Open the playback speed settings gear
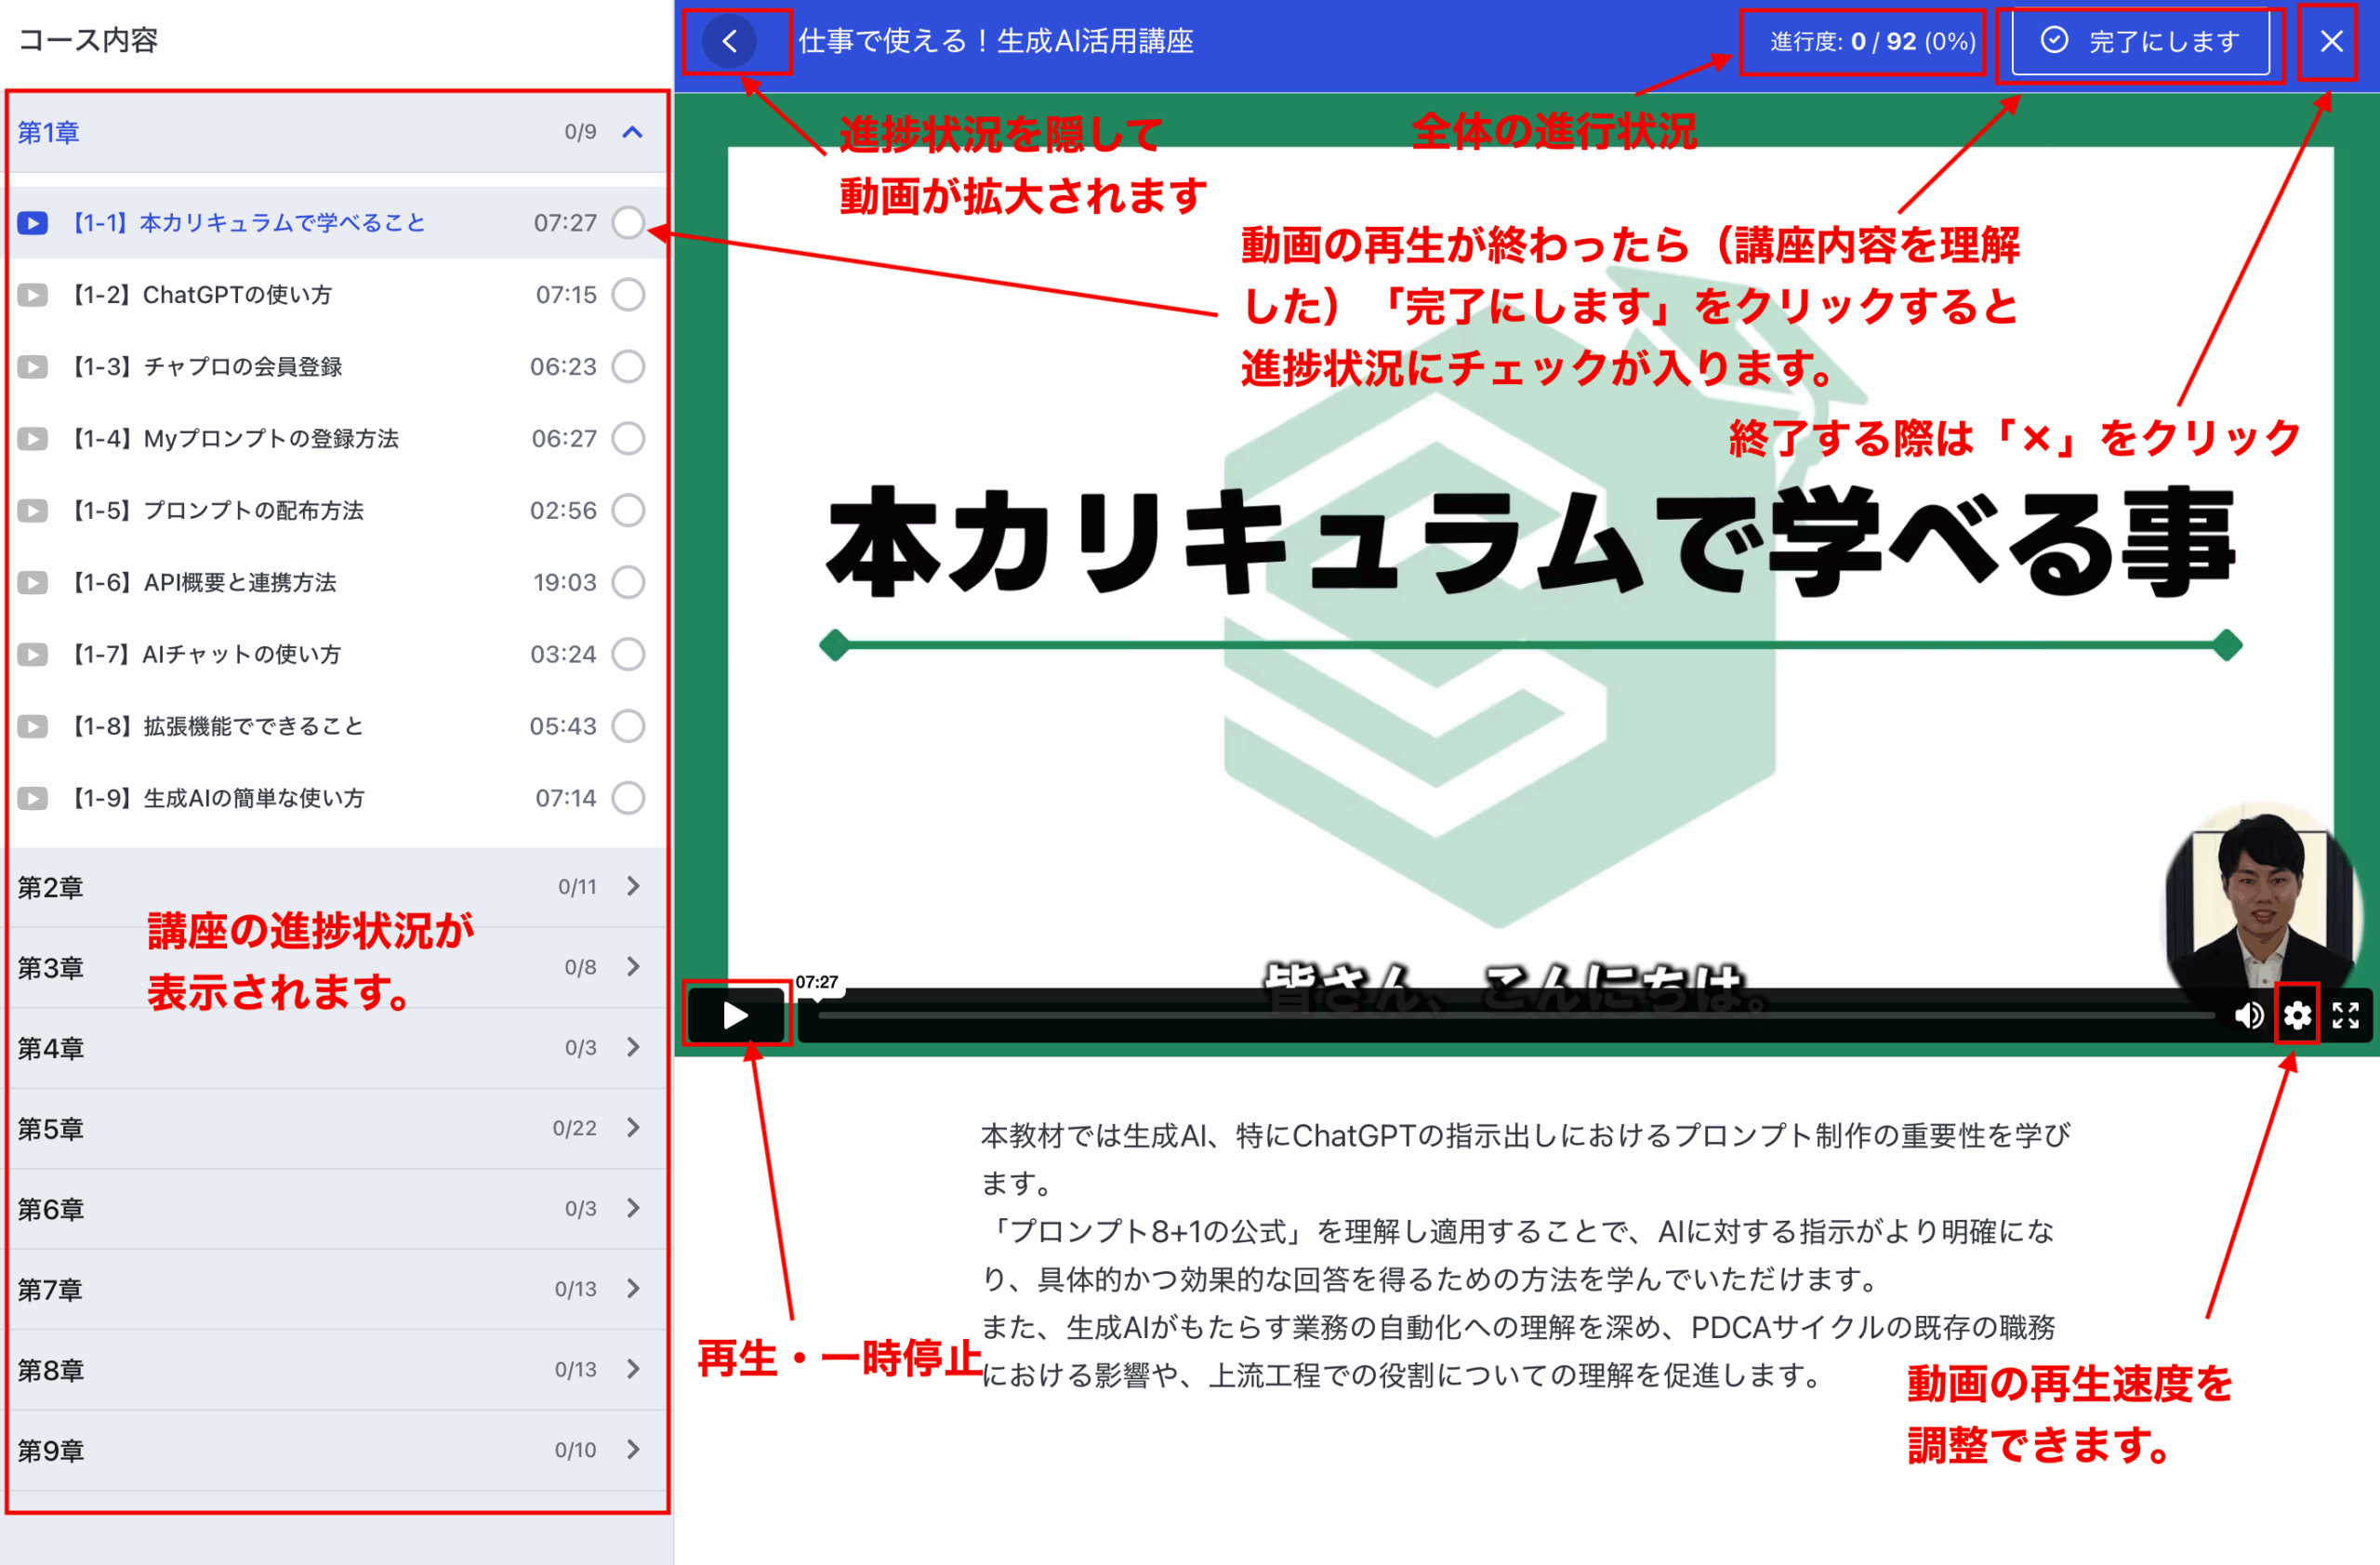 click(2297, 1015)
